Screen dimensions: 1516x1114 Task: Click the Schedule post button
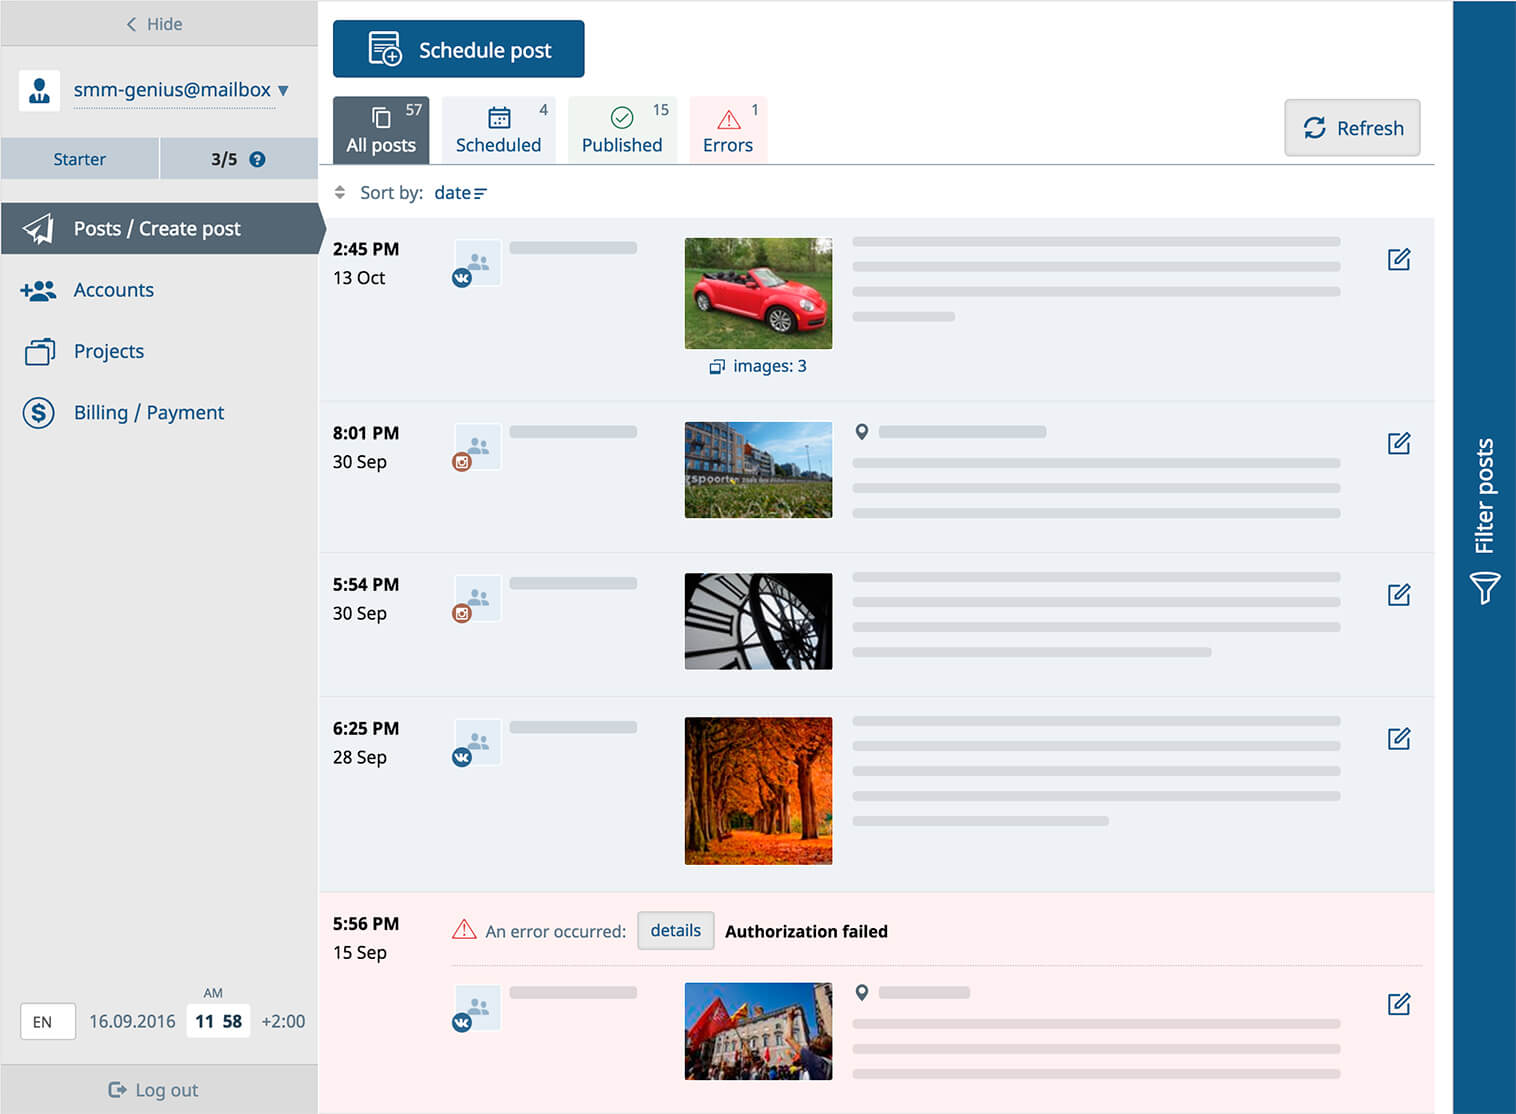pyautogui.click(x=458, y=48)
